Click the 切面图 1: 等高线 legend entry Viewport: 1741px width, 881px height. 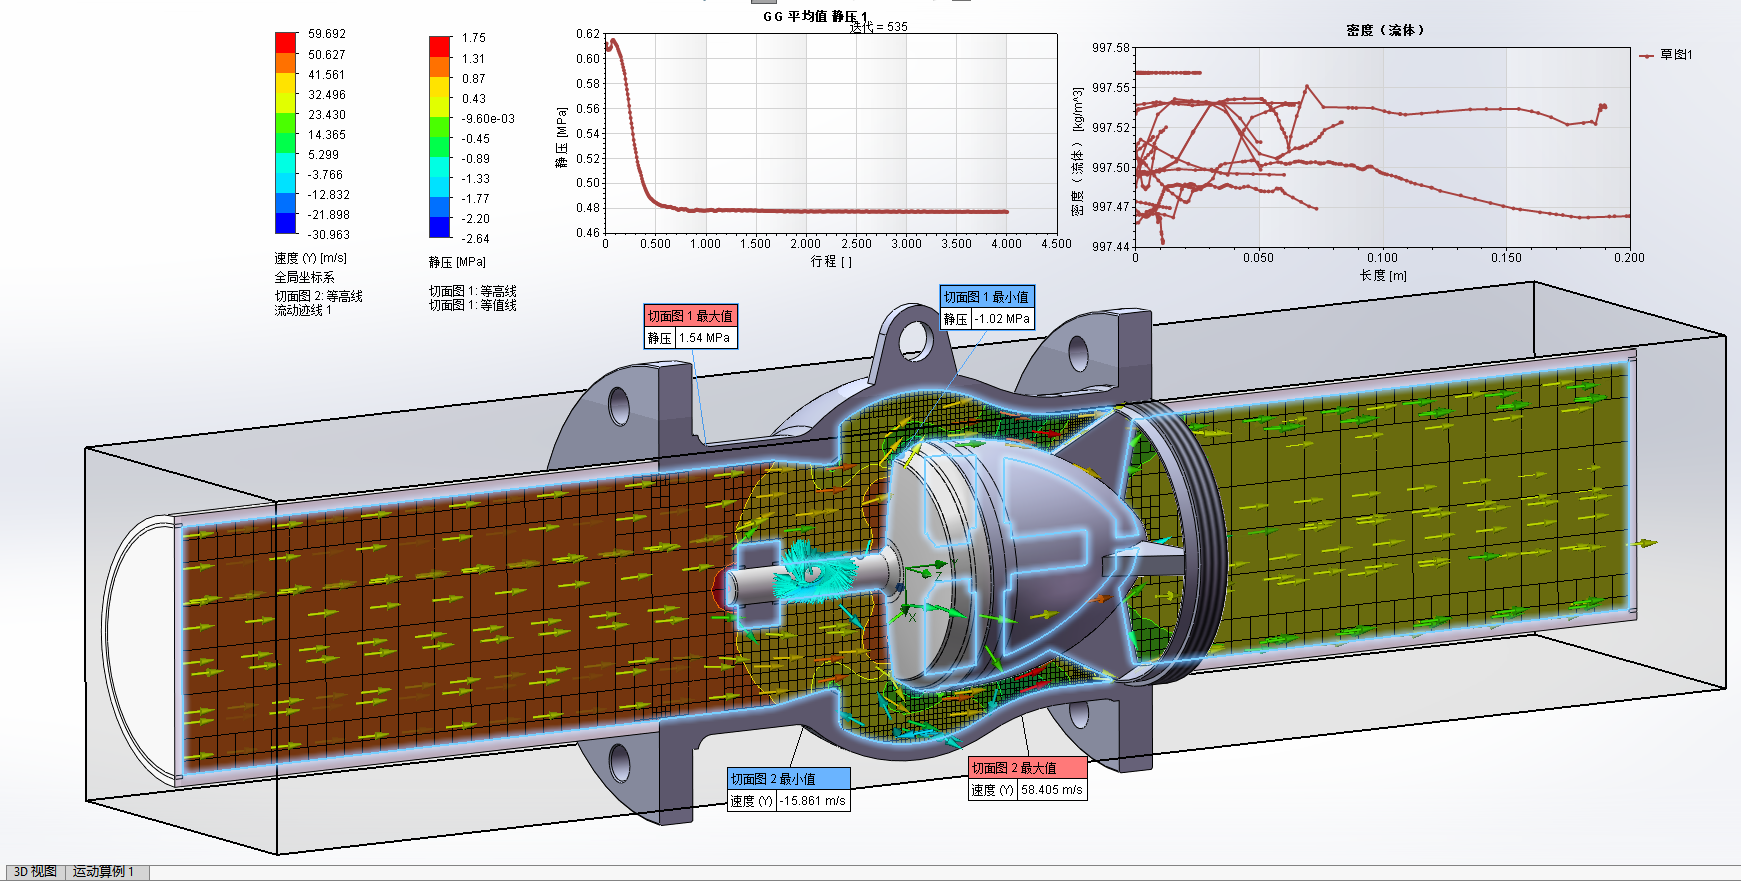click(x=473, y=291)
